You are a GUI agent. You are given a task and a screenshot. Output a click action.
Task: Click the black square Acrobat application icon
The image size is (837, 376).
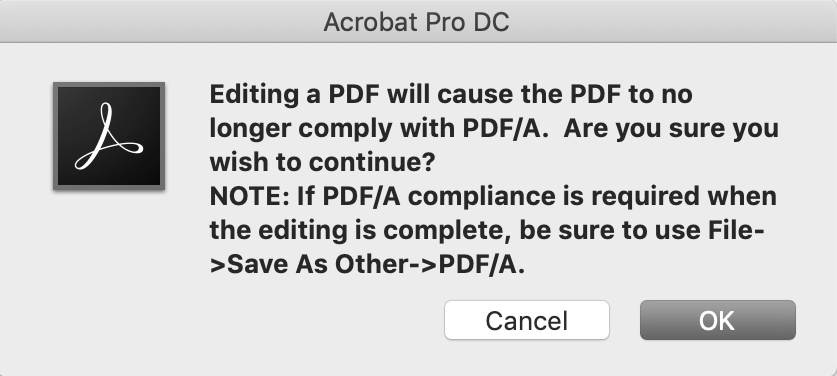[109, 136]
